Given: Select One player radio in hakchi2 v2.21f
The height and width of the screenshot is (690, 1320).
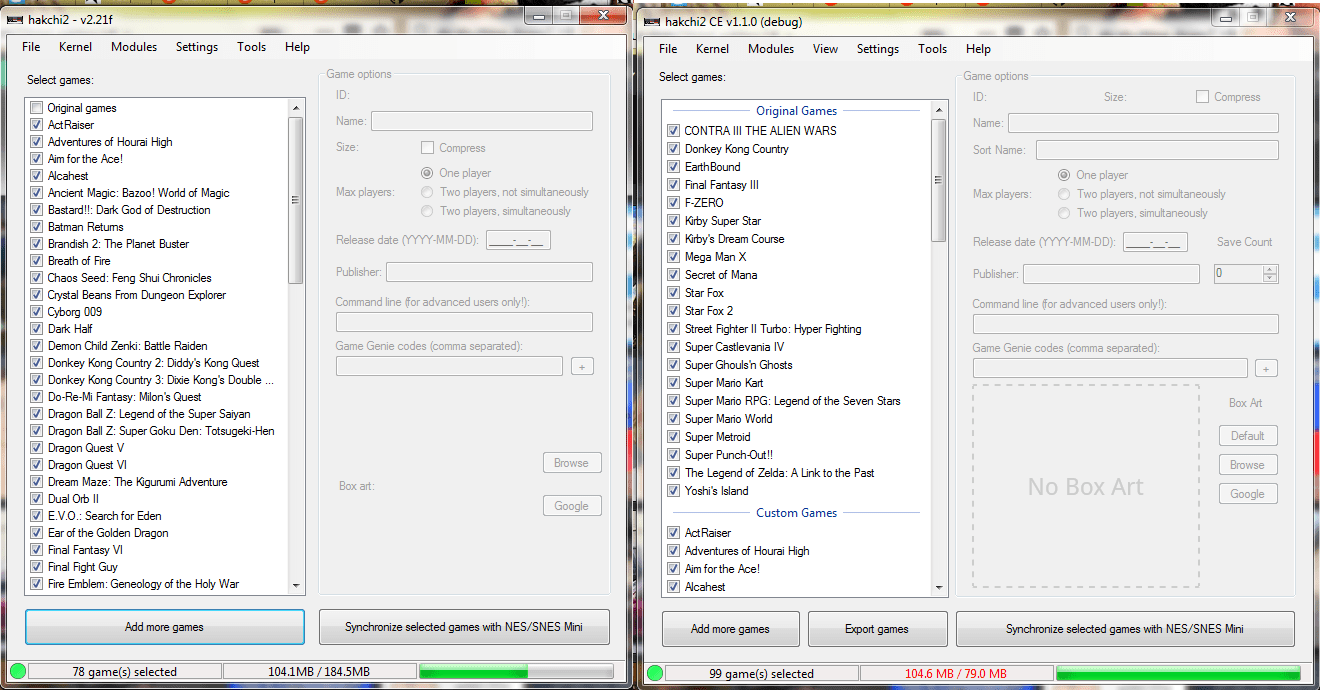Looking at the screenshot, I should [x=427, y=173].
